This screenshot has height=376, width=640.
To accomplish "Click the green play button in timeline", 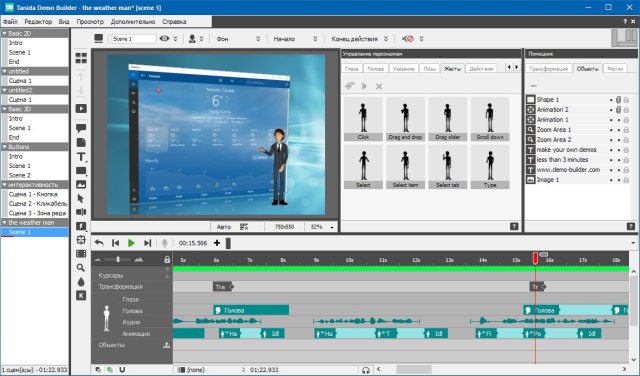I will tap(131, 243).
